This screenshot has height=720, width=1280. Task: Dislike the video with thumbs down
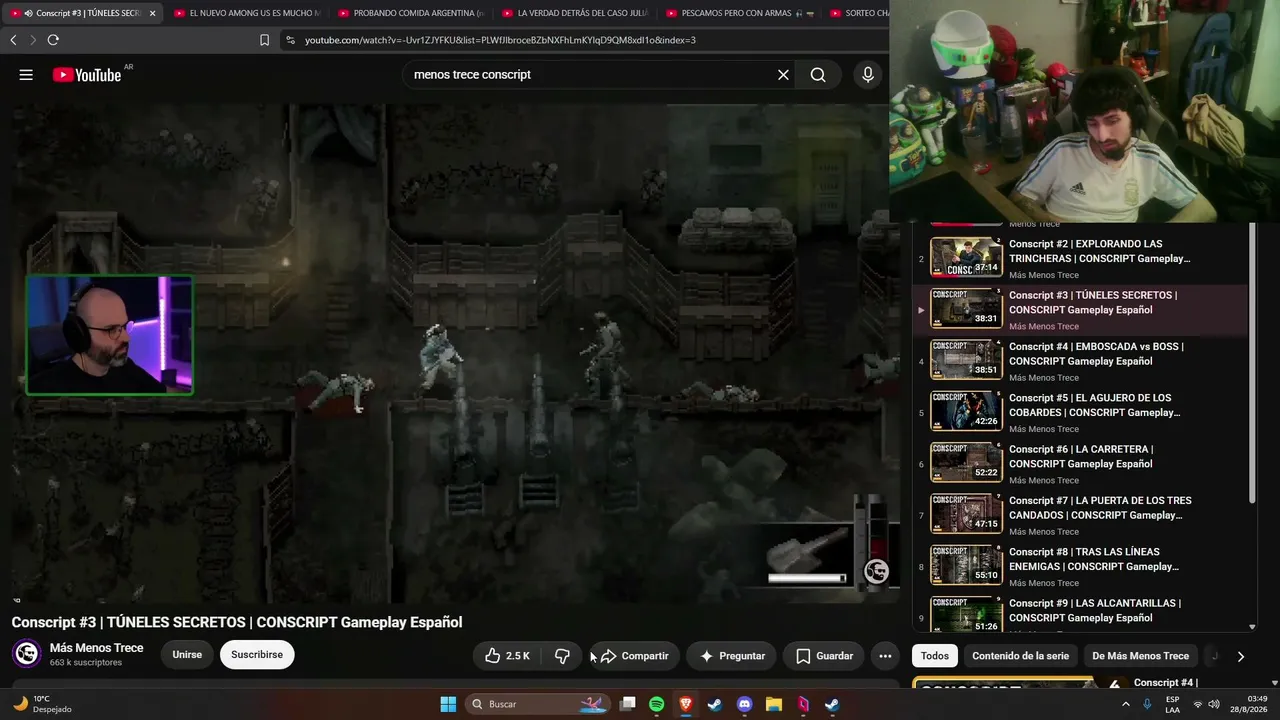tap(562, 656)
